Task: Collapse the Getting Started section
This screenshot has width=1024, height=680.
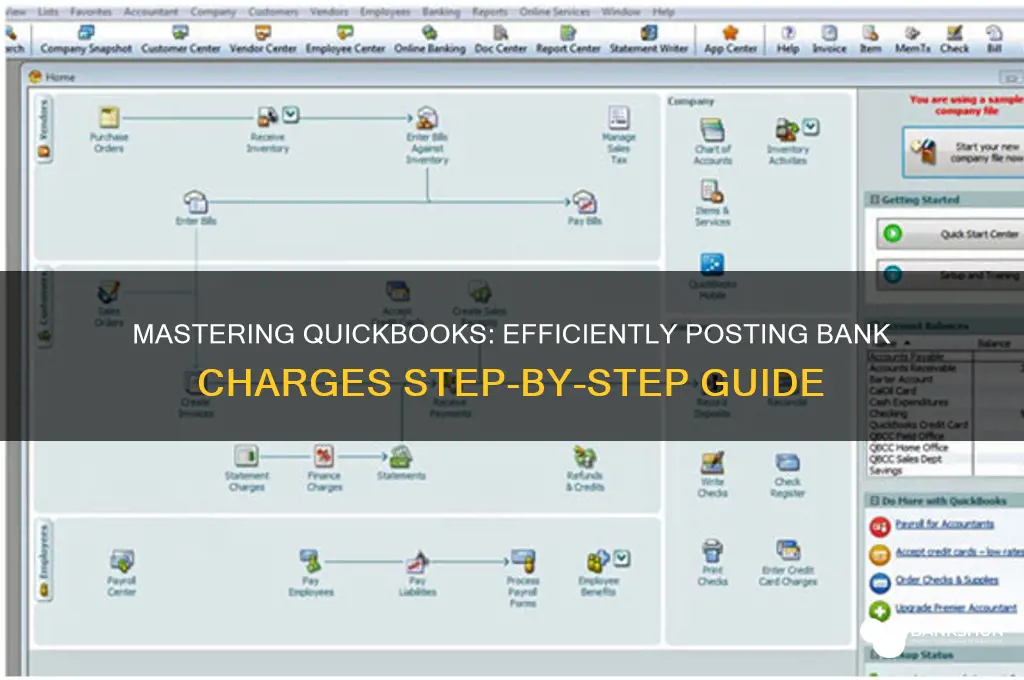Action: 875,199
